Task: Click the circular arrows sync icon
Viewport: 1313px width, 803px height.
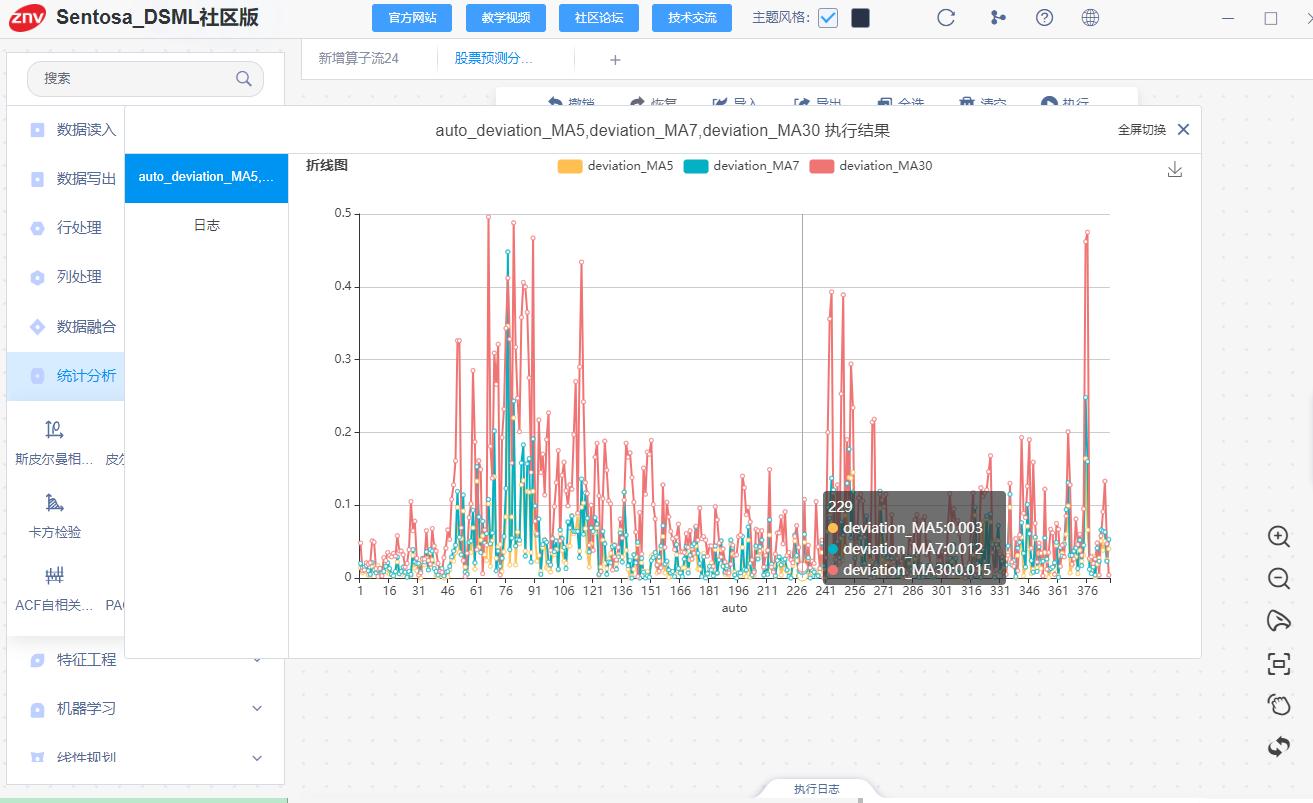Action: click(x=1278, y=746)
